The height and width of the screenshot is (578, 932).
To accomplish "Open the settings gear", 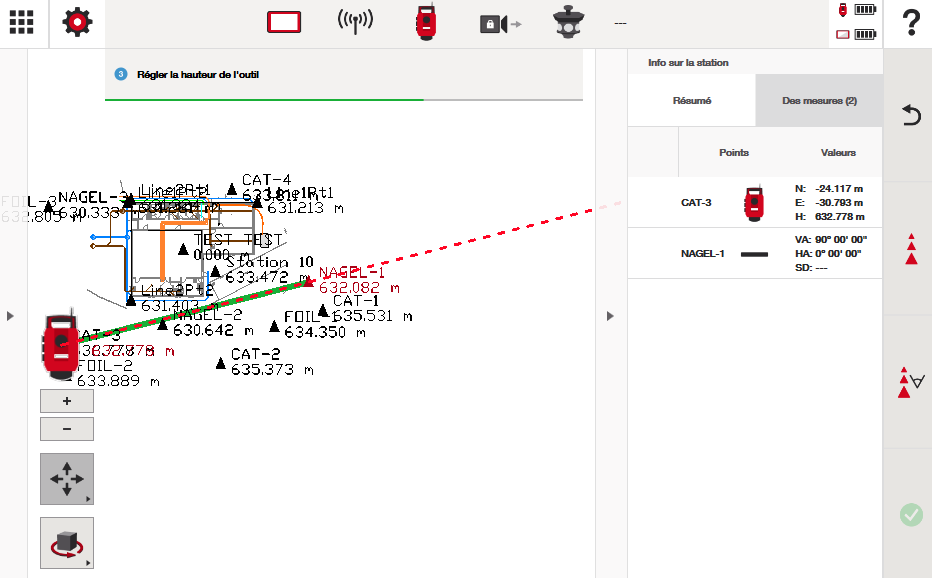I will [x=77, y=23].
